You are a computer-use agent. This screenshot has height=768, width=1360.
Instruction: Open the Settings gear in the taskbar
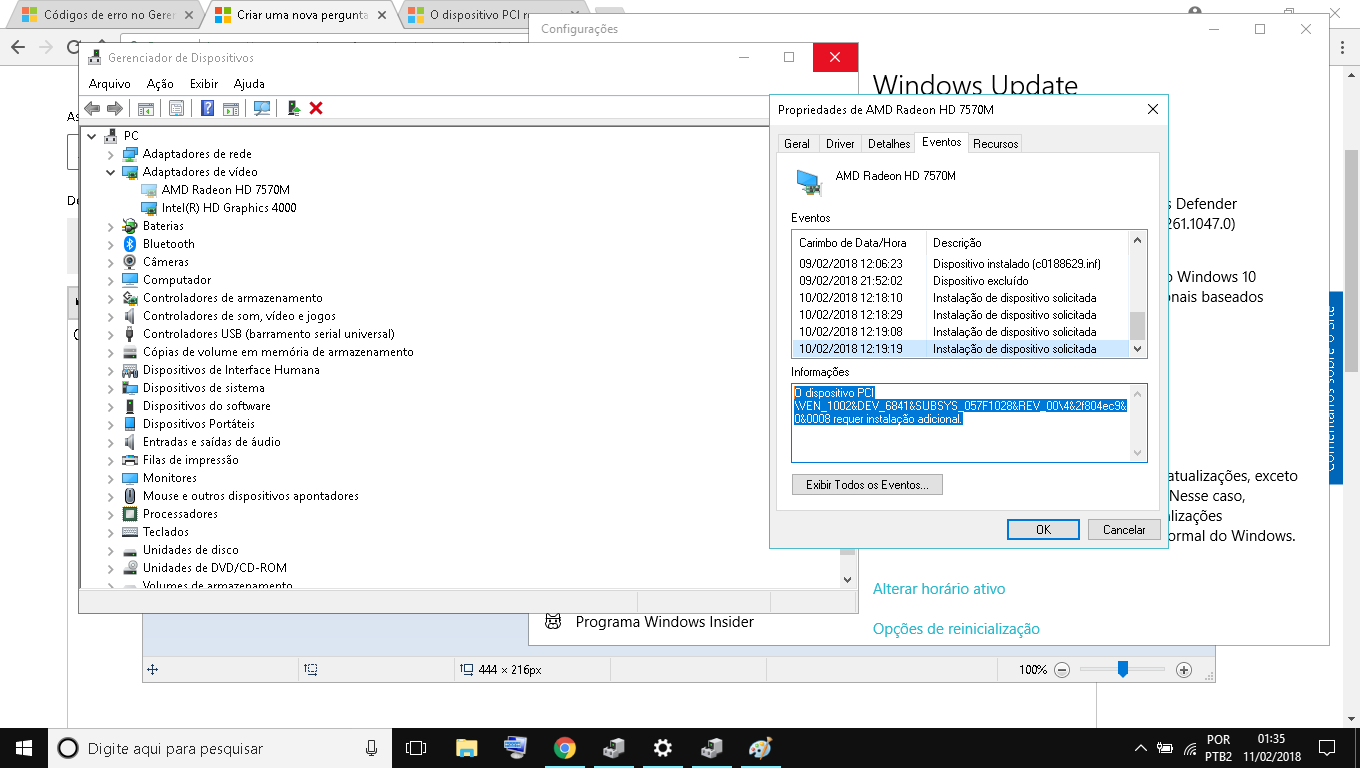(662, 748)
